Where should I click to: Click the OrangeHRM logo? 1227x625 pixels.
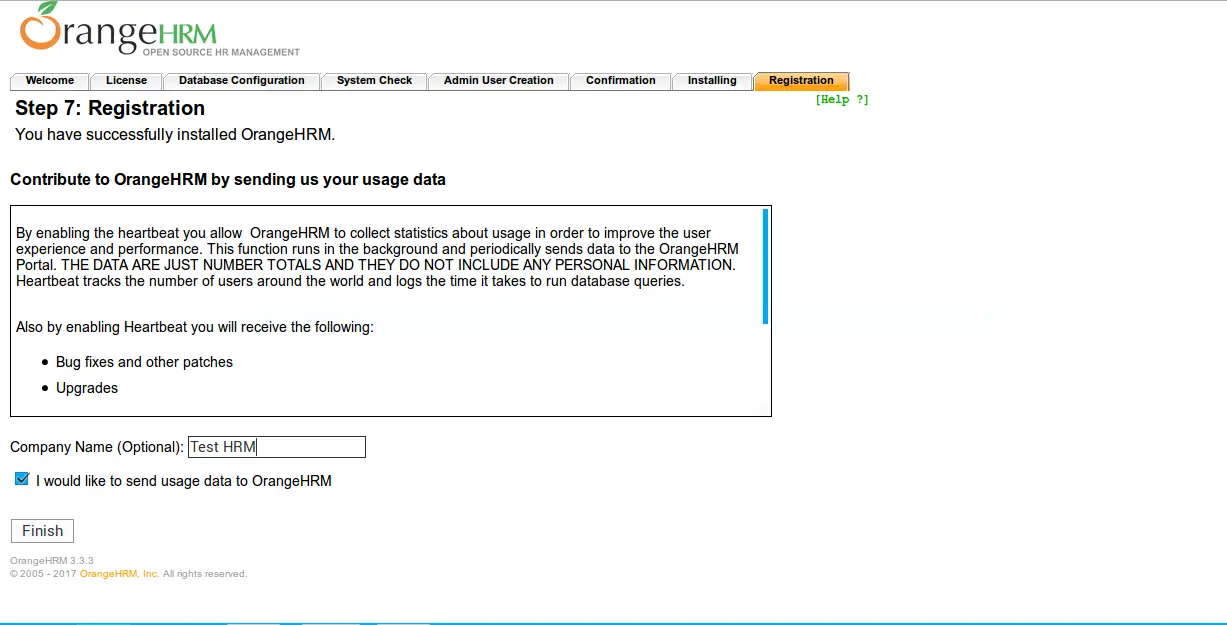click(159, 30)
